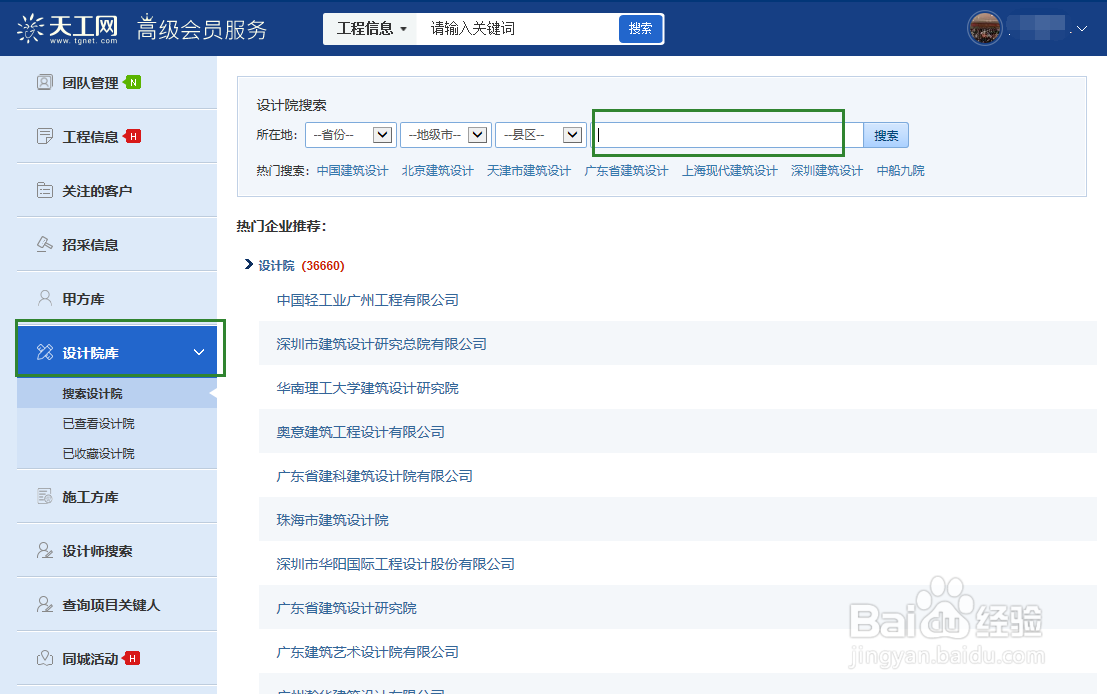
Task: Click hot search 中国建筑设计
Action: coord(352,171)
